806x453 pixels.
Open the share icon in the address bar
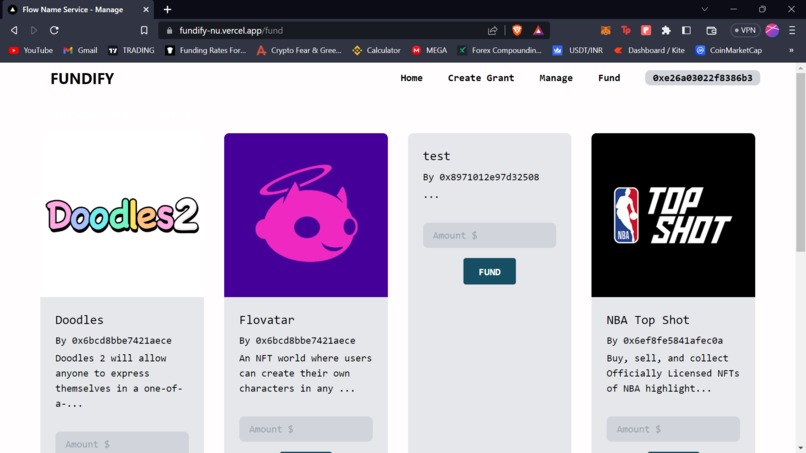[x=492, y=30]
